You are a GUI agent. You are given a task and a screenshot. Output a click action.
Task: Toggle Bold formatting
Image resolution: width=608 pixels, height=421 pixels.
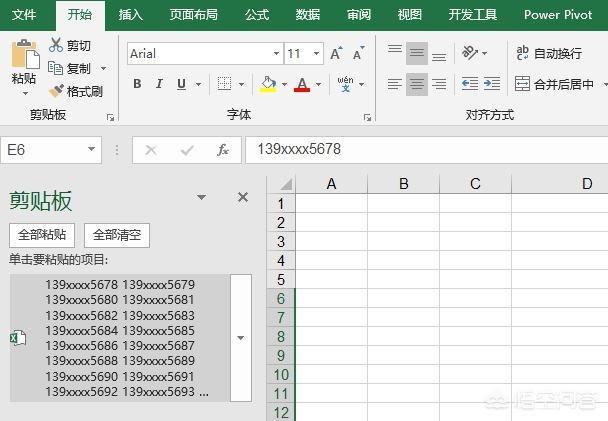[137, 83]
